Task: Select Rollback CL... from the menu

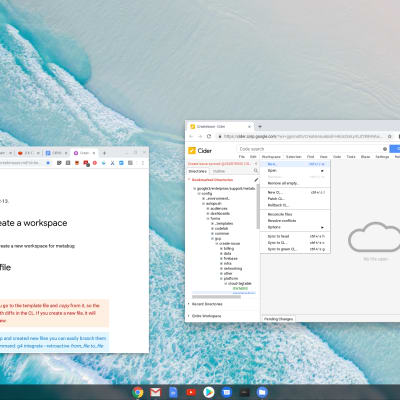Action: 295,205
